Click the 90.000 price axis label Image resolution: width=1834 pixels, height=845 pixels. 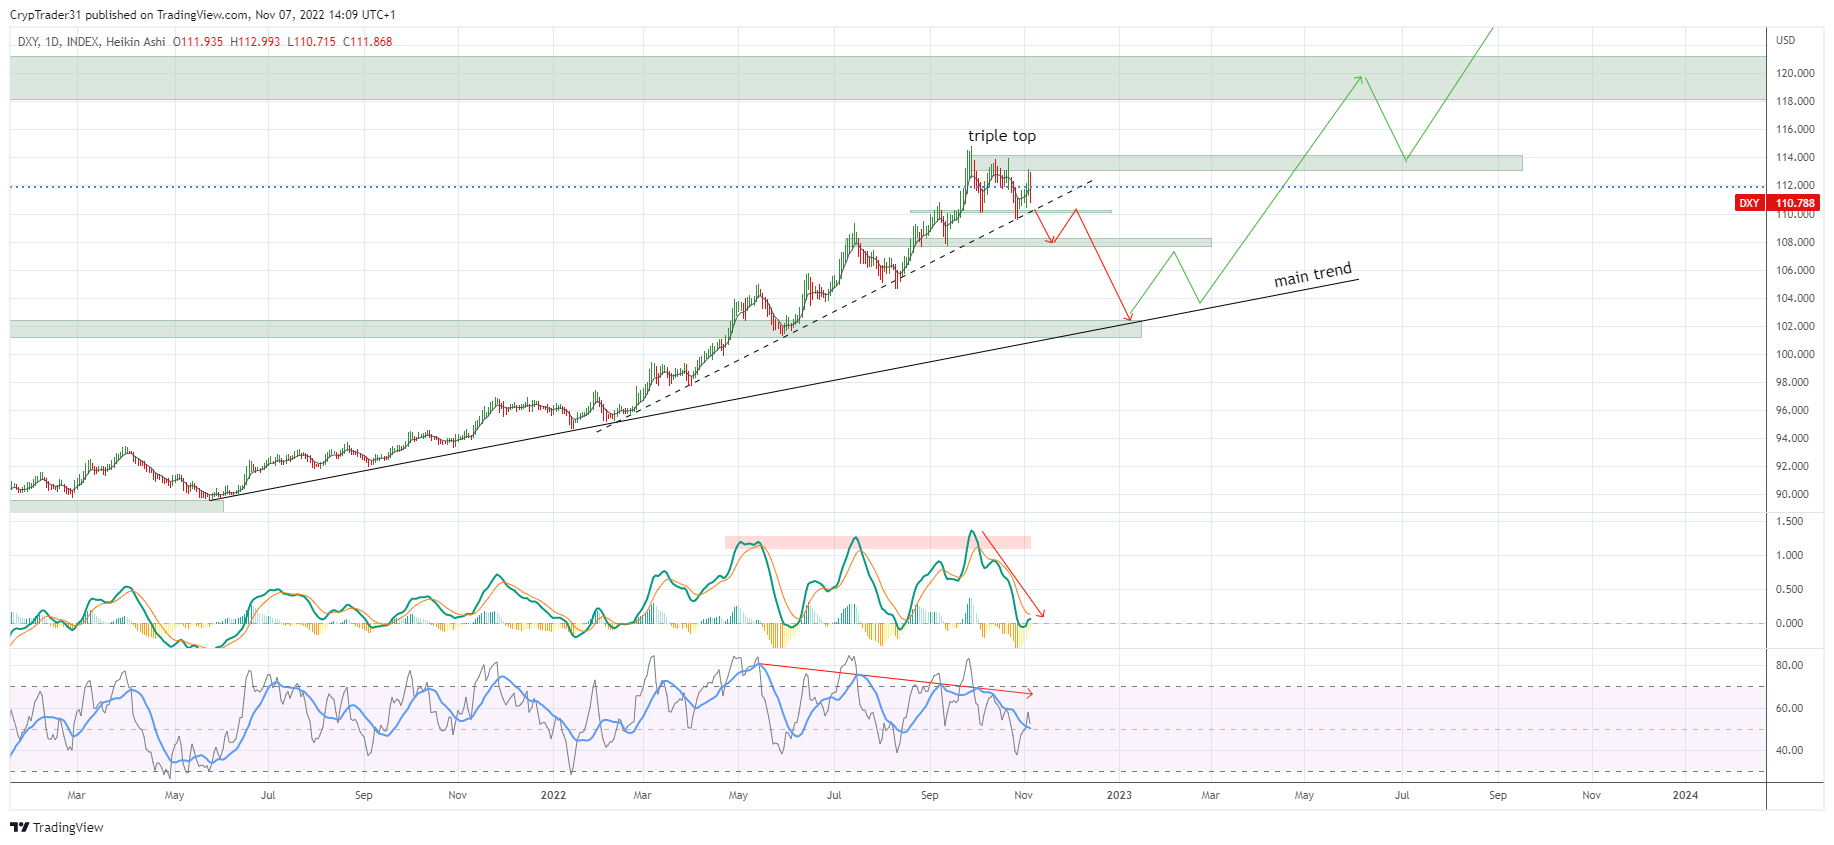(x=1792, y=494)
